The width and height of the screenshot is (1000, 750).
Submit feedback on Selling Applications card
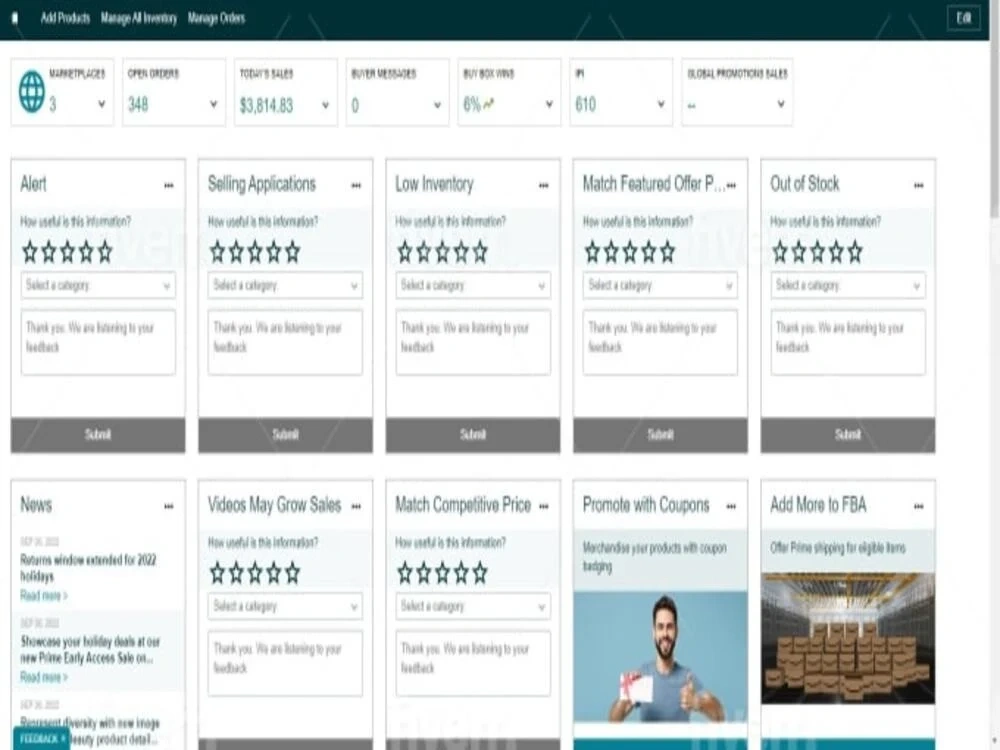pos(286,435)
